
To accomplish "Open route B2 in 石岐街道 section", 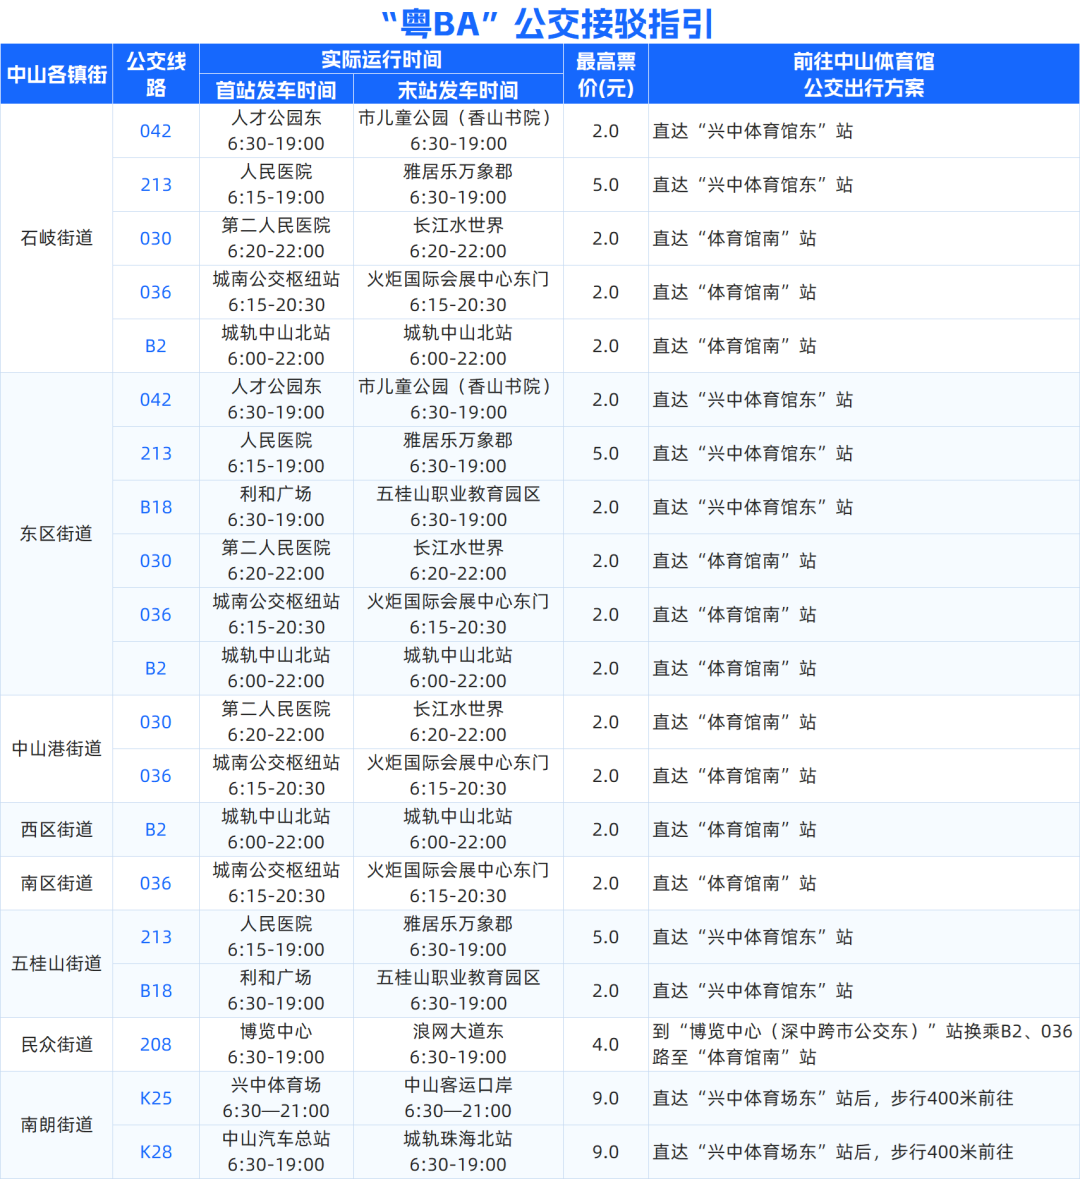I will click(156, 346).
